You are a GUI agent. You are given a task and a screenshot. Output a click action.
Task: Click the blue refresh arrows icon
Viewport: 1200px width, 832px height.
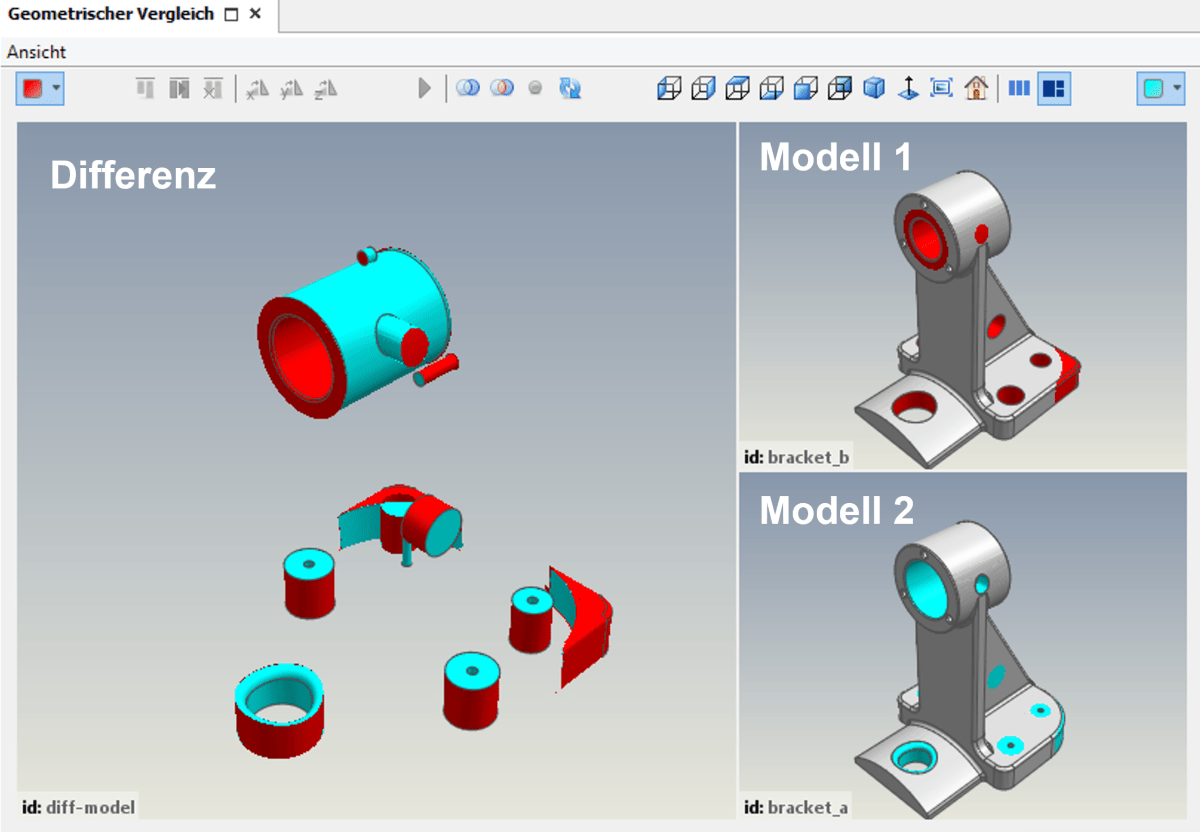570,88
